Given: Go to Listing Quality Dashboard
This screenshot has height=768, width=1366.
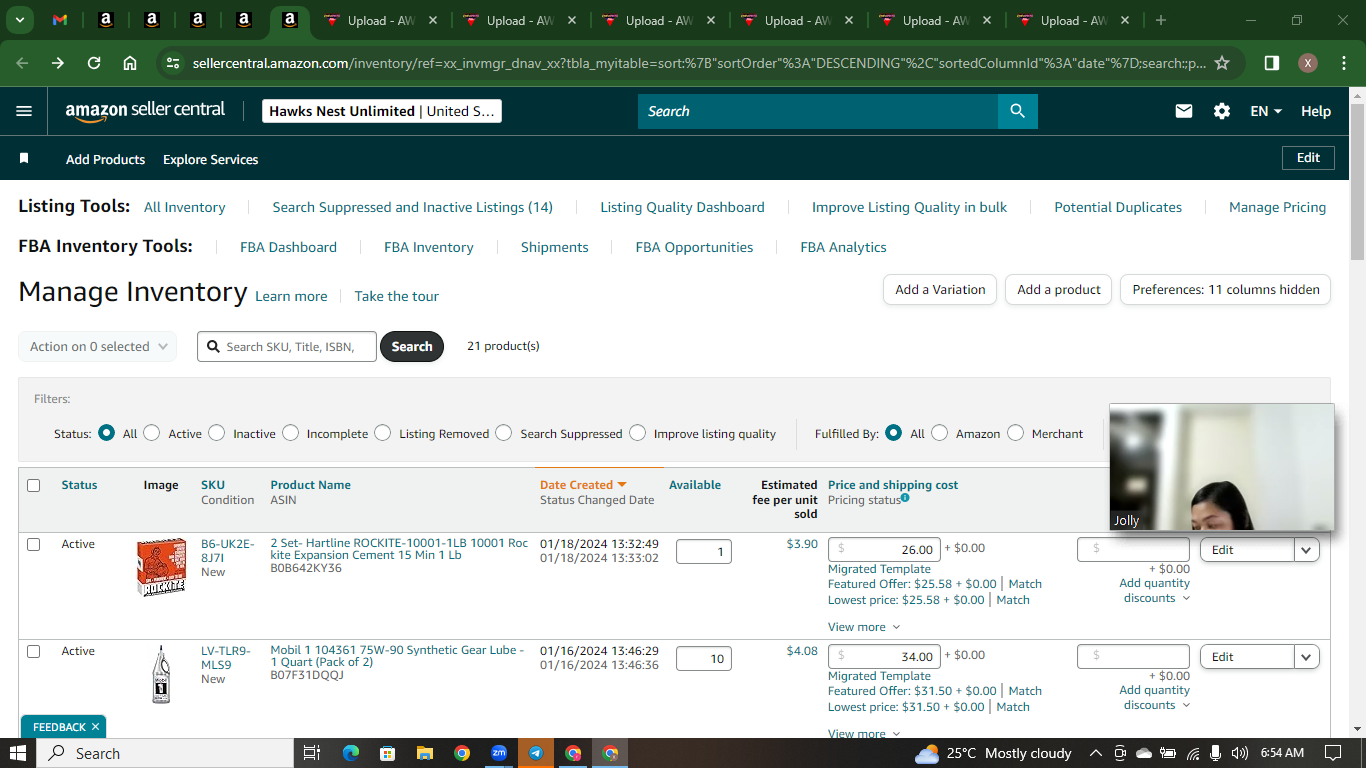Looking at the screenshot, I should (682, 207).
